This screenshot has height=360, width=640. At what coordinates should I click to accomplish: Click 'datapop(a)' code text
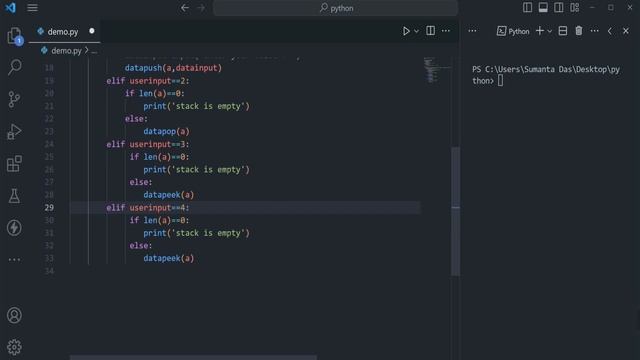167,131
